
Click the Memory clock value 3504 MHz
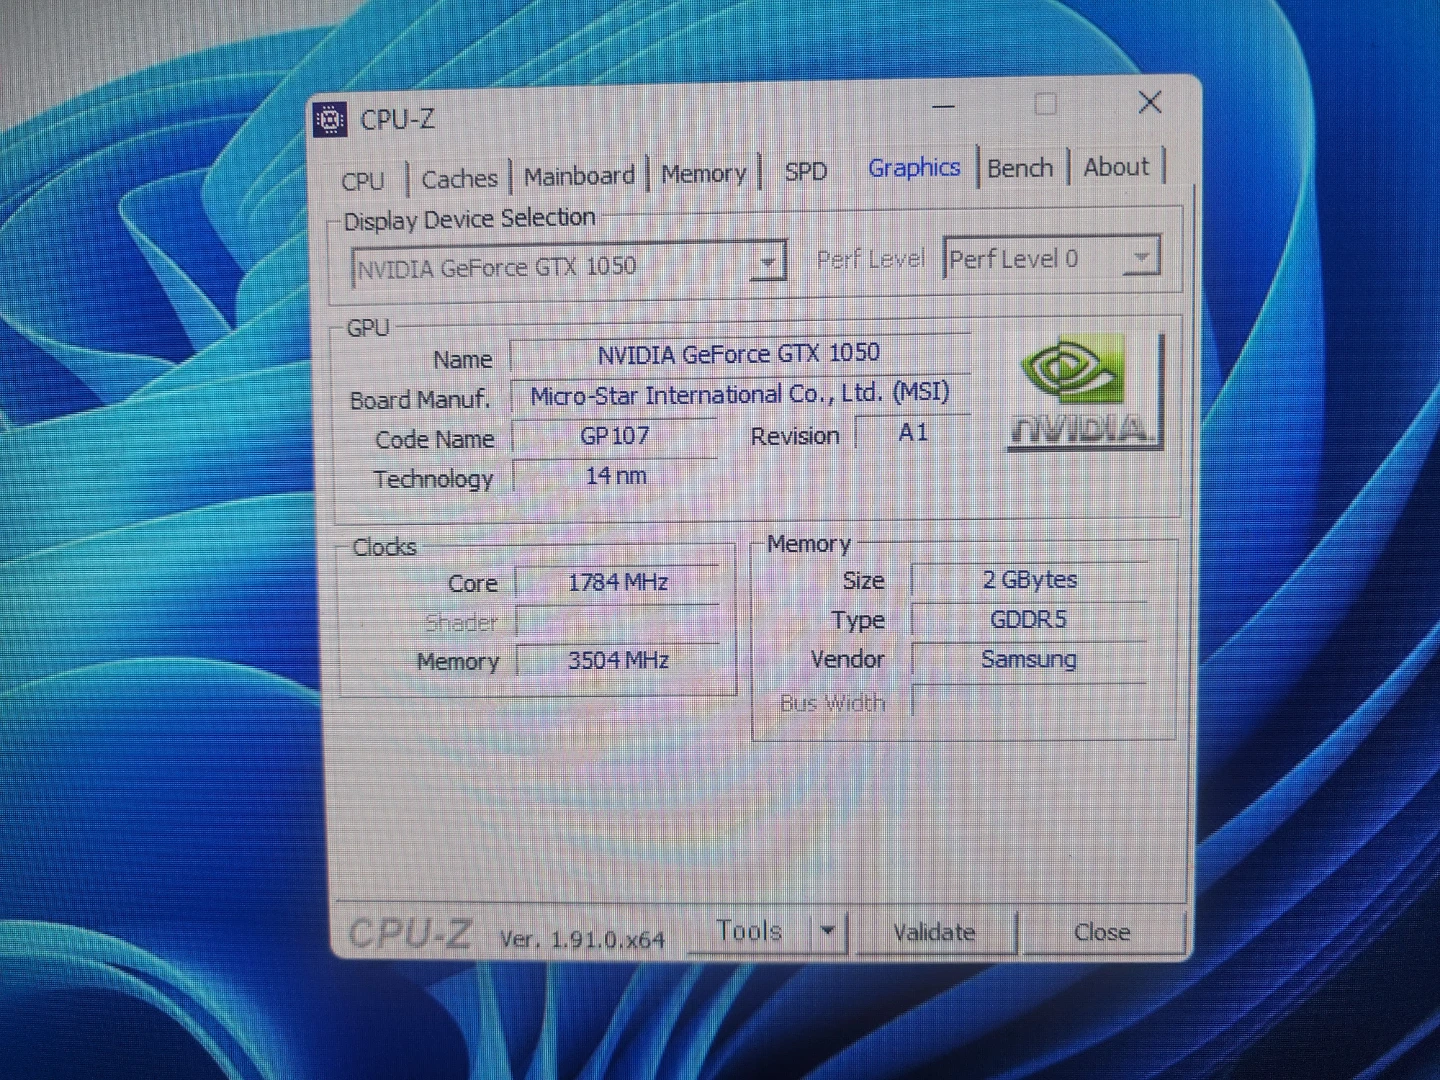click(x=617, y=660)
